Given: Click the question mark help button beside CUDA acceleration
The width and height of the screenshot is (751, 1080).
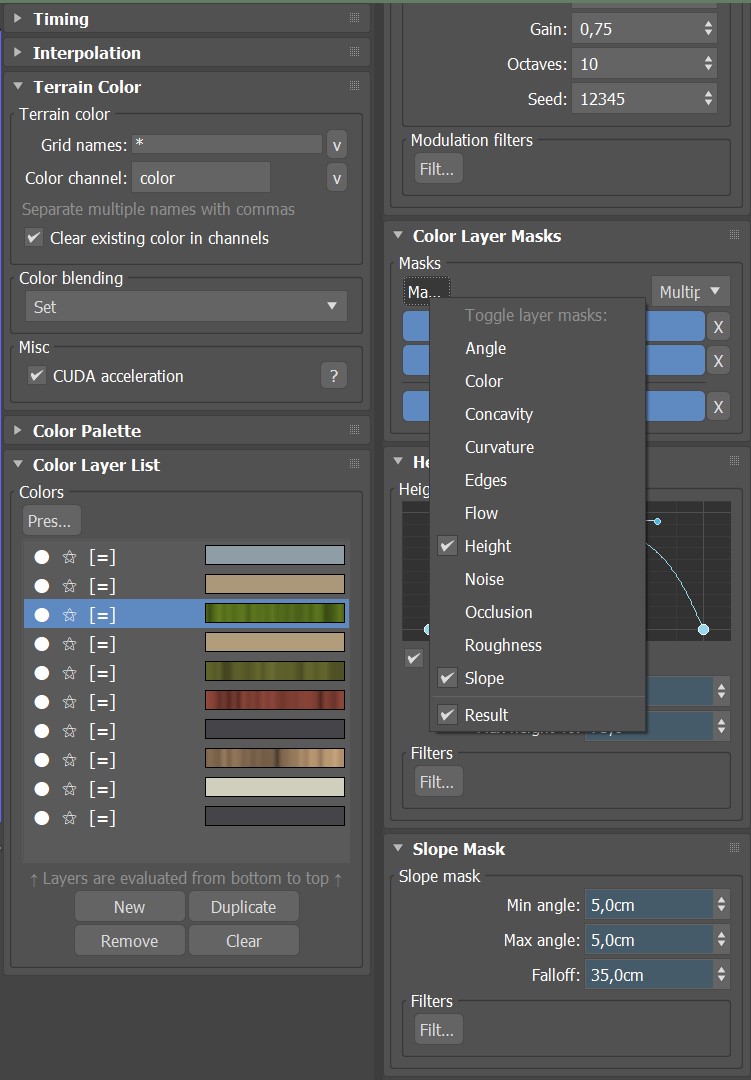Looking at the screenshot, I should click(334, 376).
